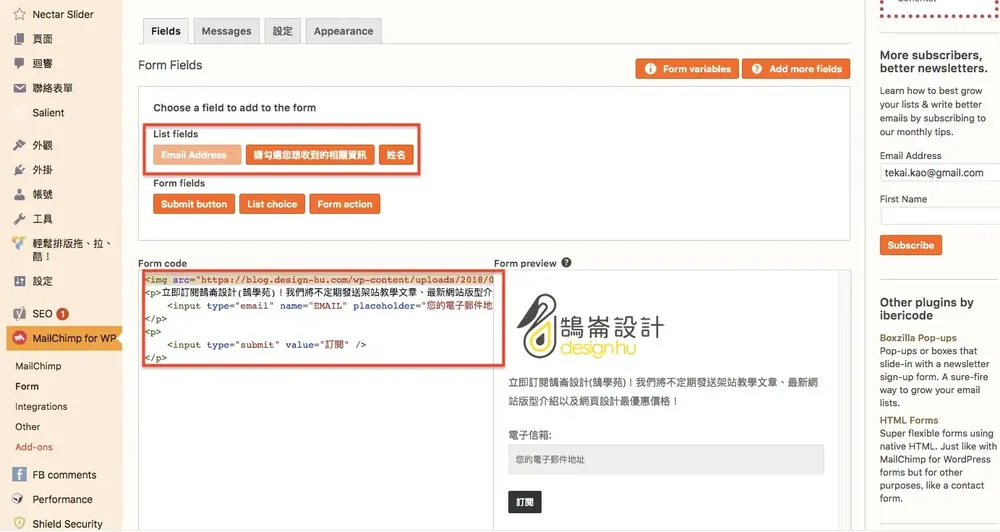
Task: Open the Performance menu item
Action: pyautogui.click(x=62, y=499)
